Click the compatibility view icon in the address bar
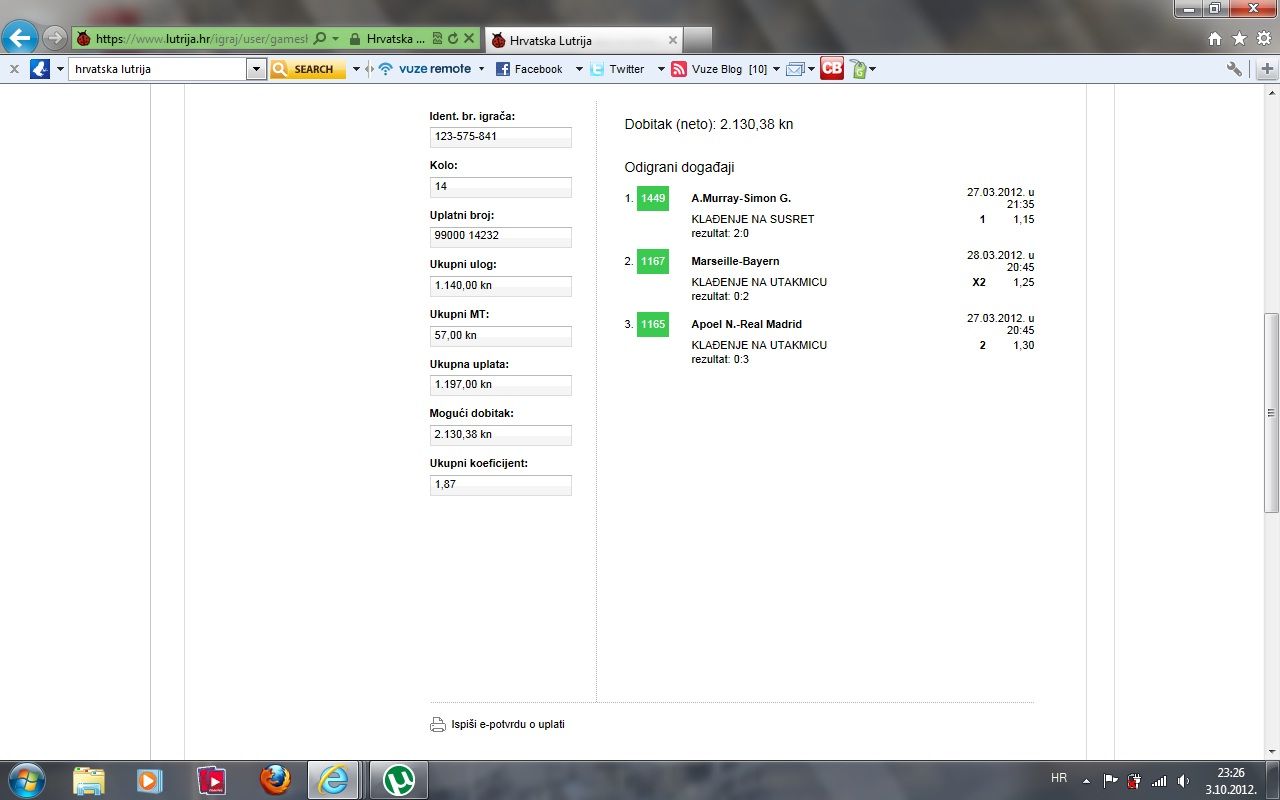The width and height of the screenshot is (1280, 800). pos(437,39)
